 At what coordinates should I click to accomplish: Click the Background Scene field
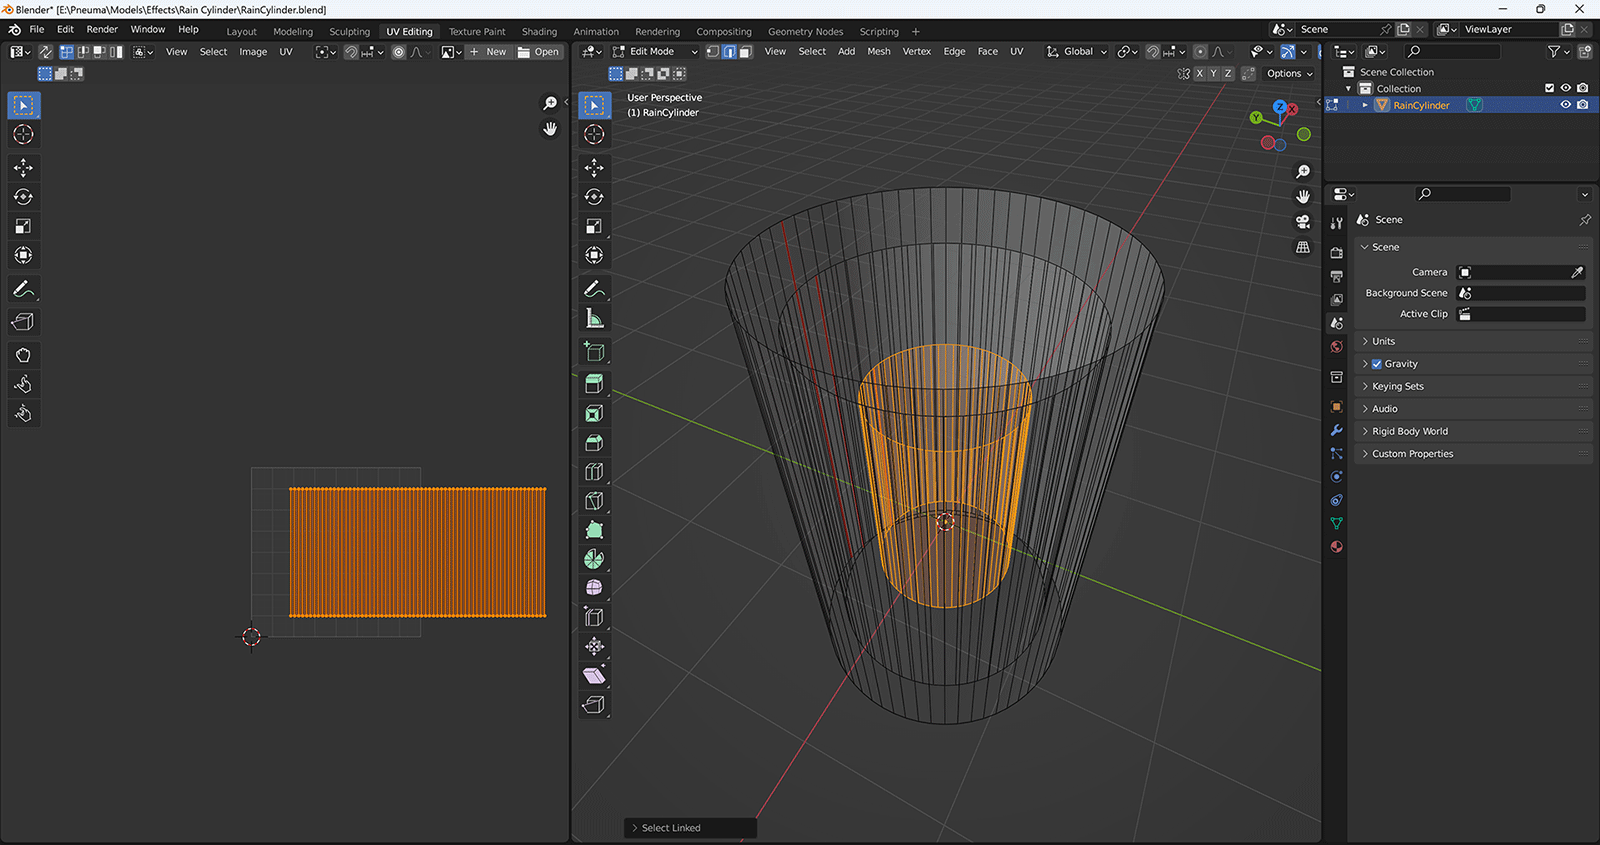pos(1522,293)
